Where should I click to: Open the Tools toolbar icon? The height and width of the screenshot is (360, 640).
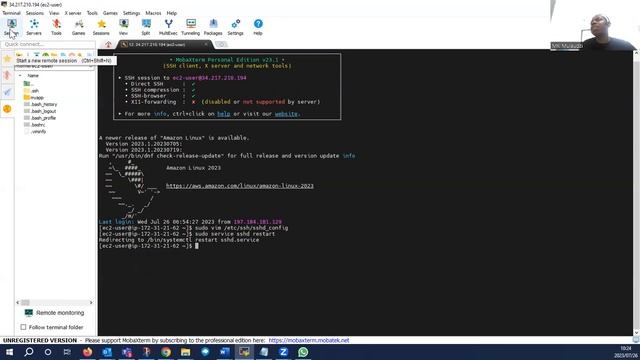coord(56,27)
